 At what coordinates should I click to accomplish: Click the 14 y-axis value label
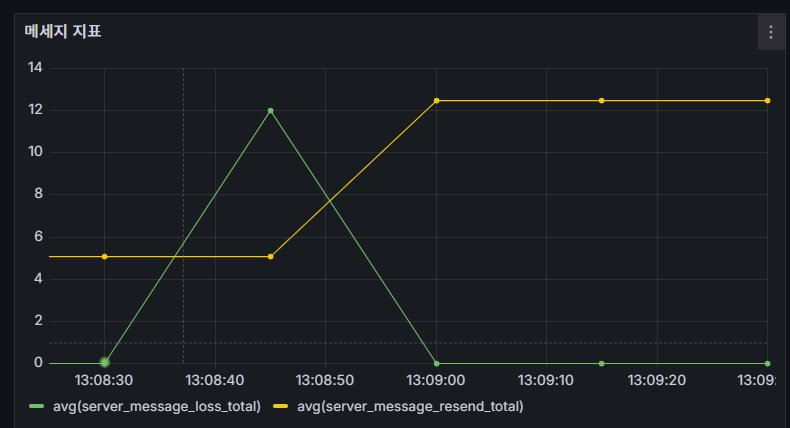34,67
